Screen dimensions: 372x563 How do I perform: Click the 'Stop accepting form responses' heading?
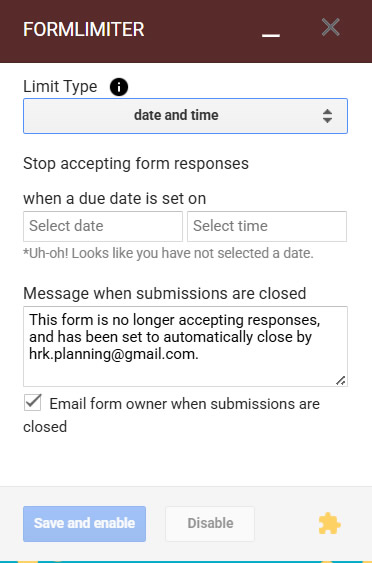coord(136,164)
